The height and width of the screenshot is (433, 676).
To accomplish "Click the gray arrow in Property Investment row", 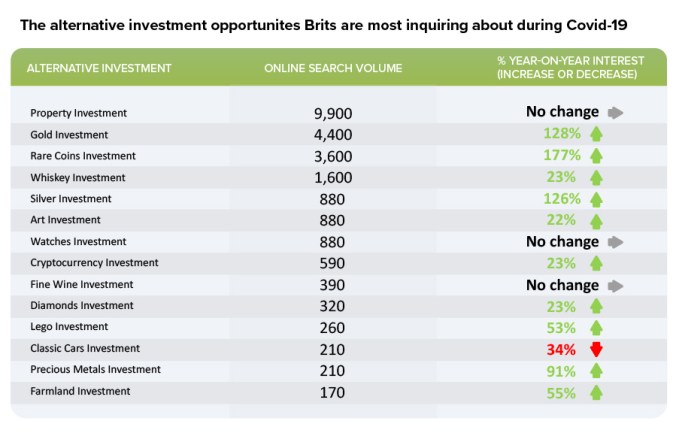I will [x=615, y=113].
